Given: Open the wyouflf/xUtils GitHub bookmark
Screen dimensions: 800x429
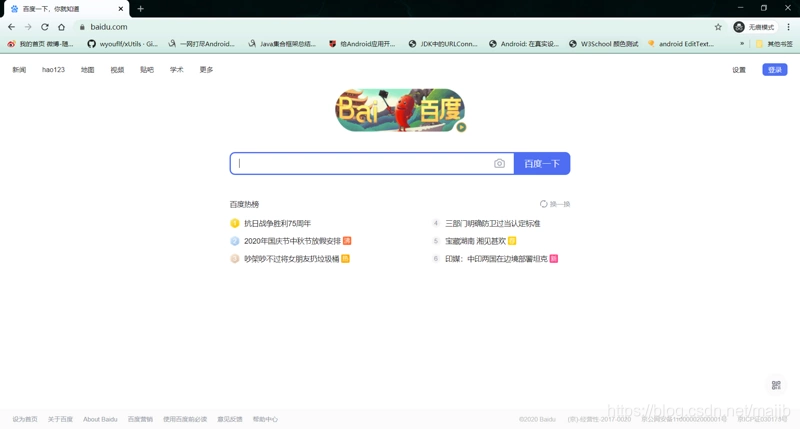Looking at the screenshot, I should (122, 44).
